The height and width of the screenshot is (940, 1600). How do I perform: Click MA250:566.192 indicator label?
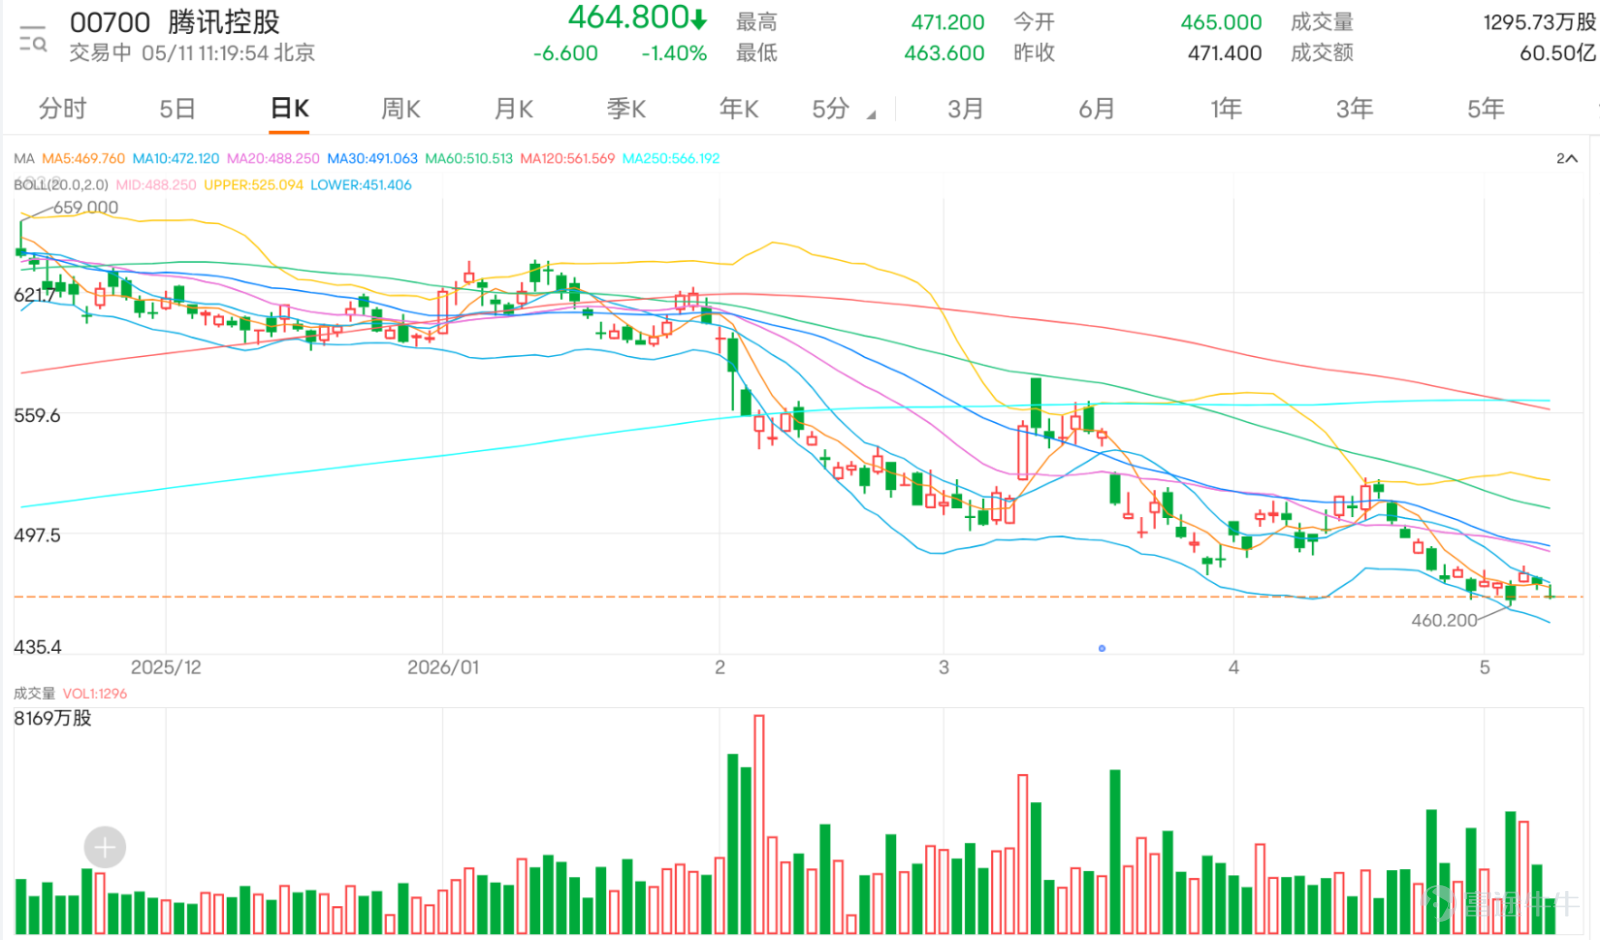[x=671, y=159]
